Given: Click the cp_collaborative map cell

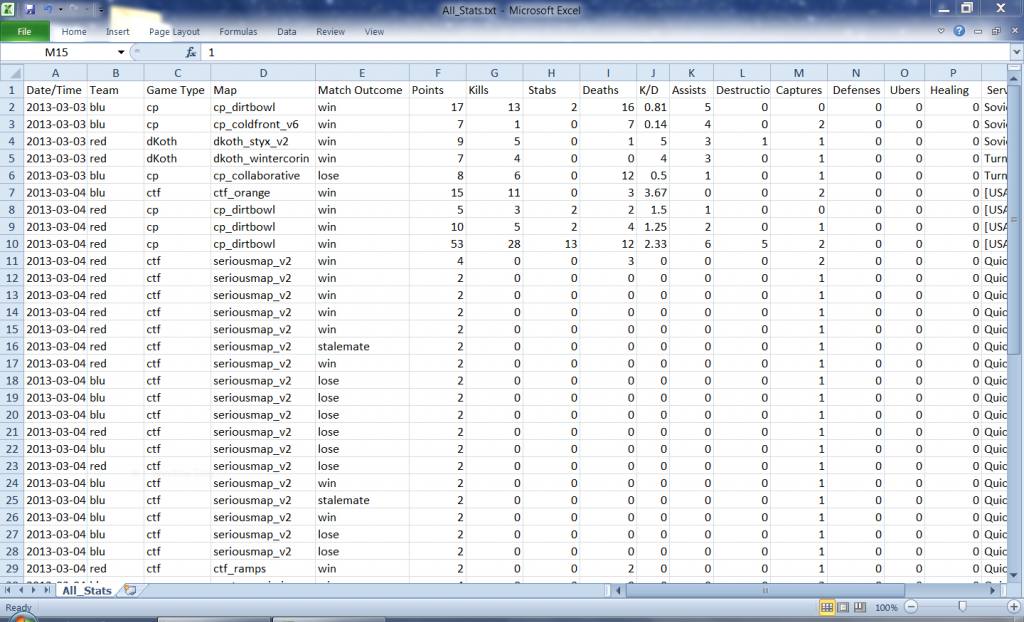Looking at the screenshot, I should [x=263, y=176].
